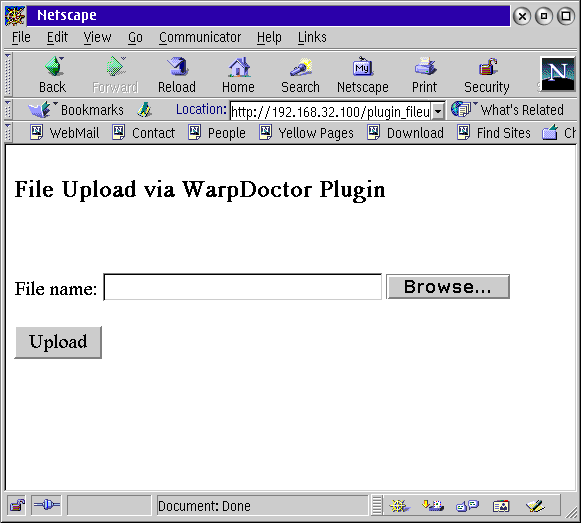Open the Search toolbar icon
The image size is (581, 523).
[301, 67]
